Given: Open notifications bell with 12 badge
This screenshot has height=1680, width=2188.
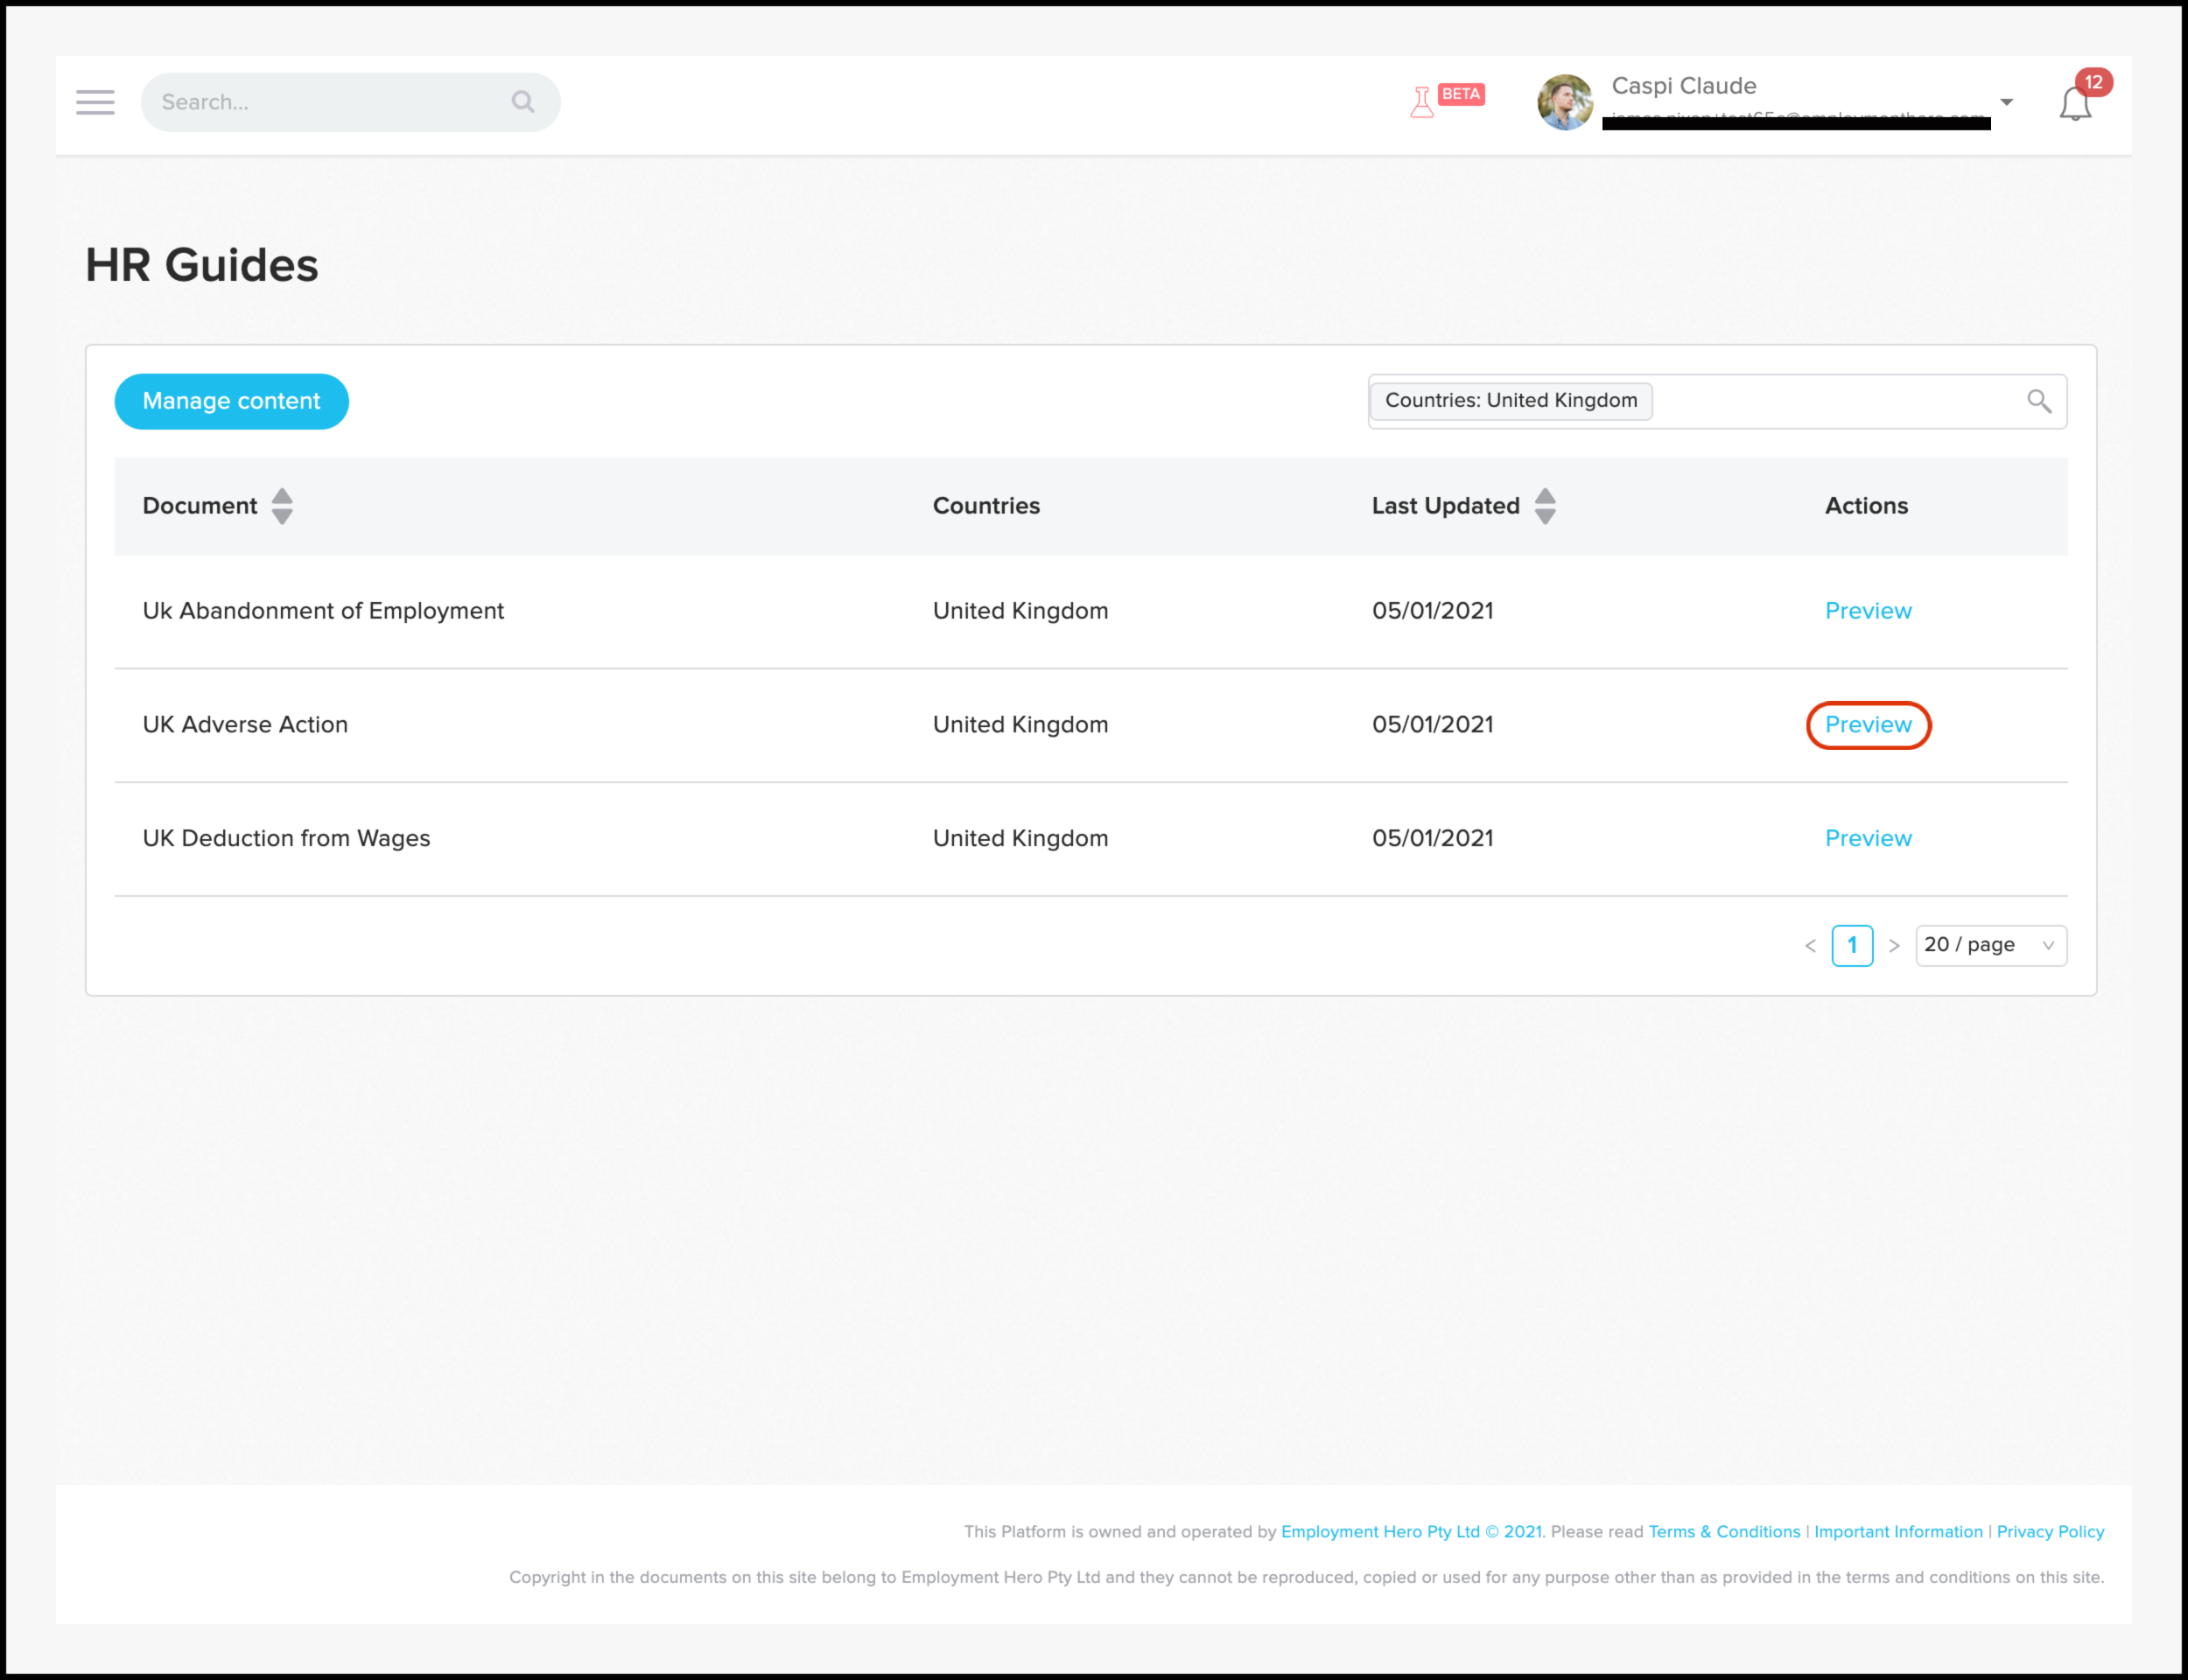Looking at the screenshot, I should [2075, 104].
